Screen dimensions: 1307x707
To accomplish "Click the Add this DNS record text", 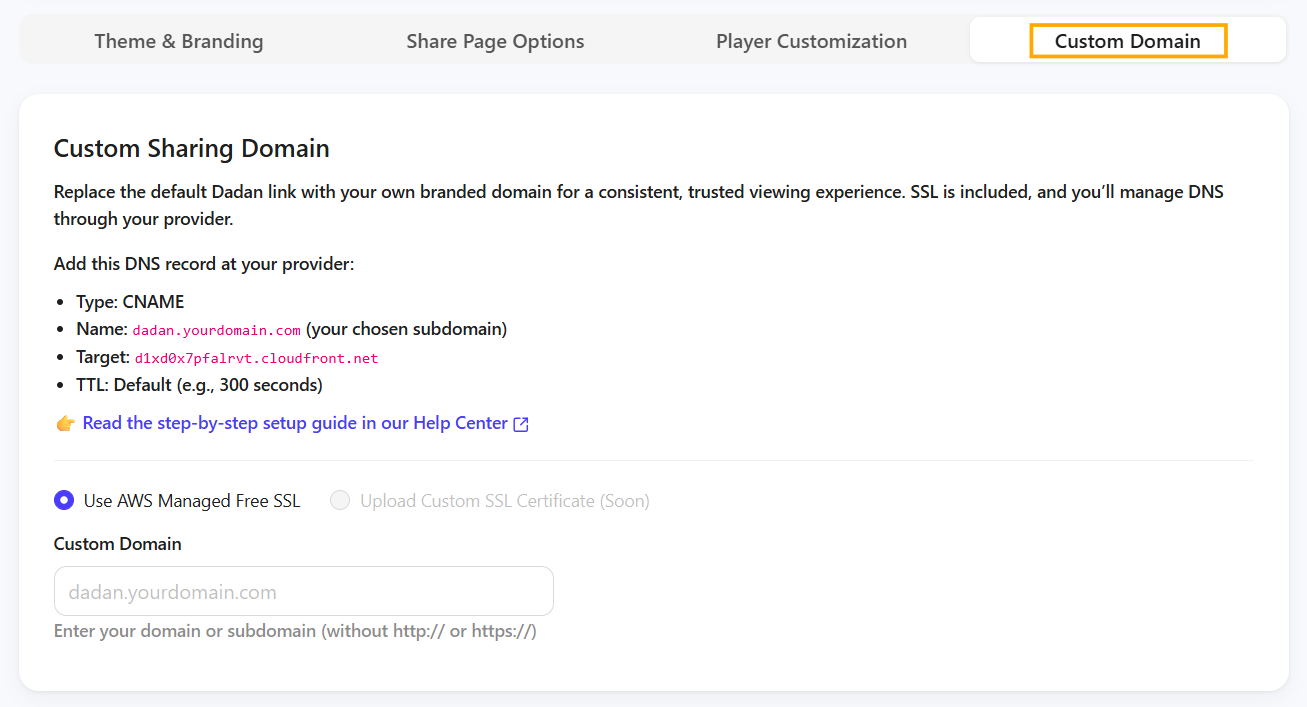I will (204, 264).
